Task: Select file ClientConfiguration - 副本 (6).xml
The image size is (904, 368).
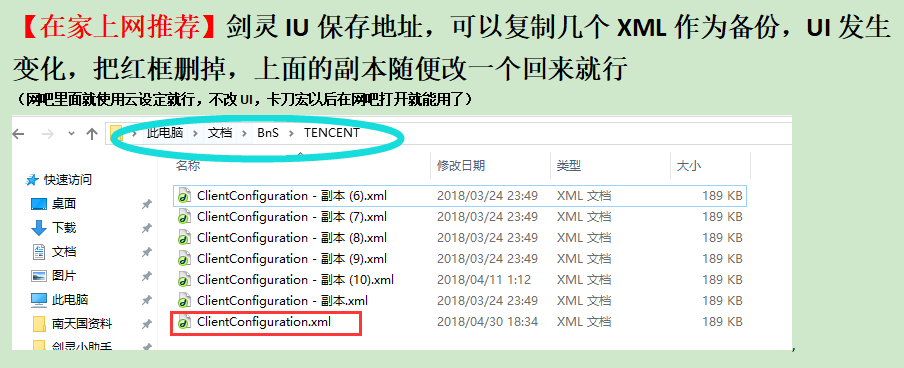Action: click(460, 196)
